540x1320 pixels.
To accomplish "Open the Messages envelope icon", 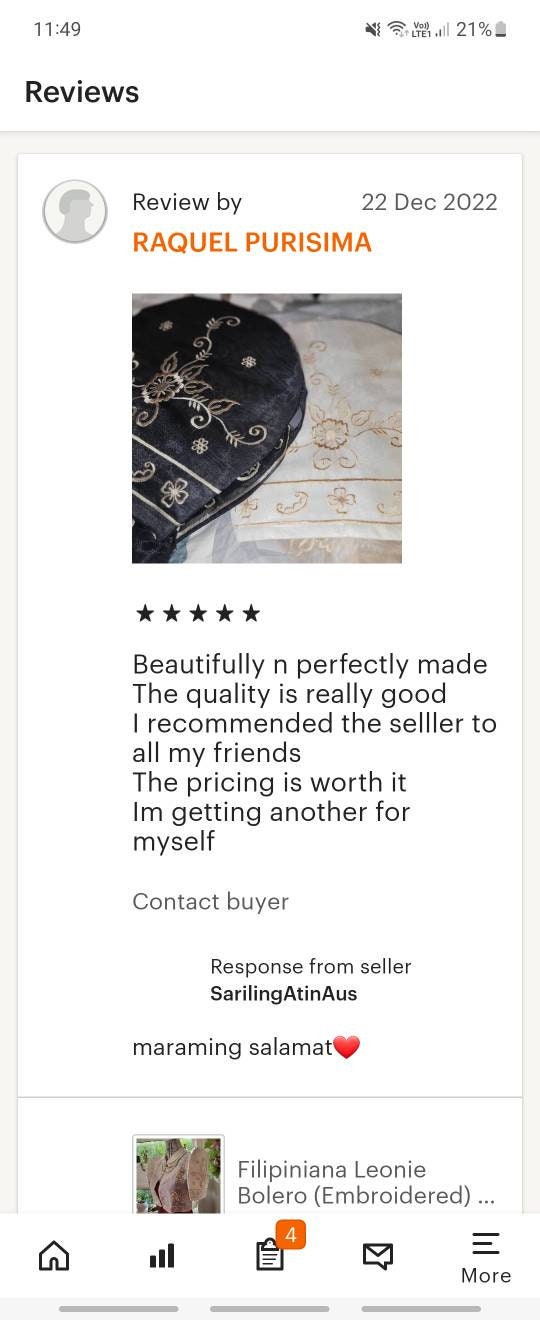I will click(x=377, y=1256).
